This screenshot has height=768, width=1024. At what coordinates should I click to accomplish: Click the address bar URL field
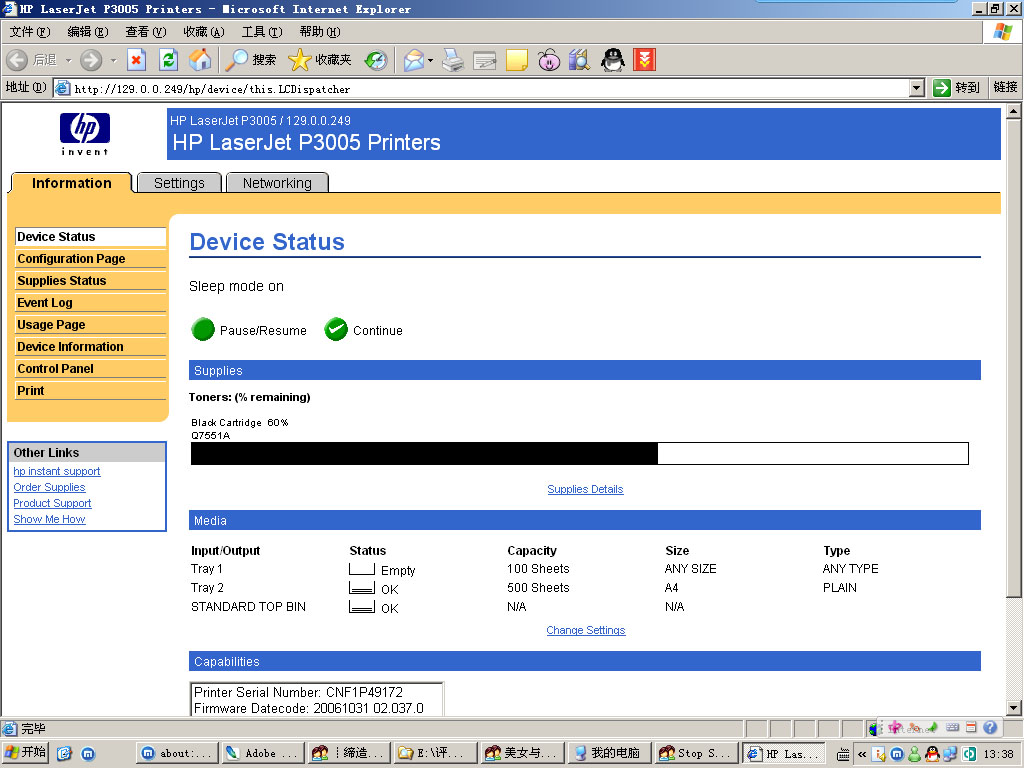(490, 88)
